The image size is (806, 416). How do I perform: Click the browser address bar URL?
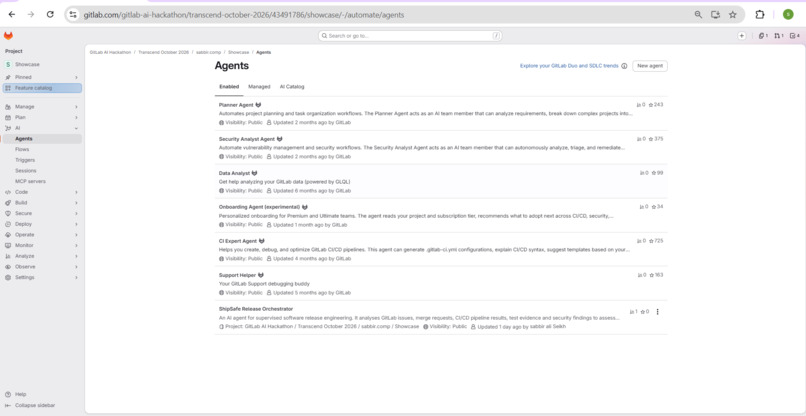[x=244, y=15]
